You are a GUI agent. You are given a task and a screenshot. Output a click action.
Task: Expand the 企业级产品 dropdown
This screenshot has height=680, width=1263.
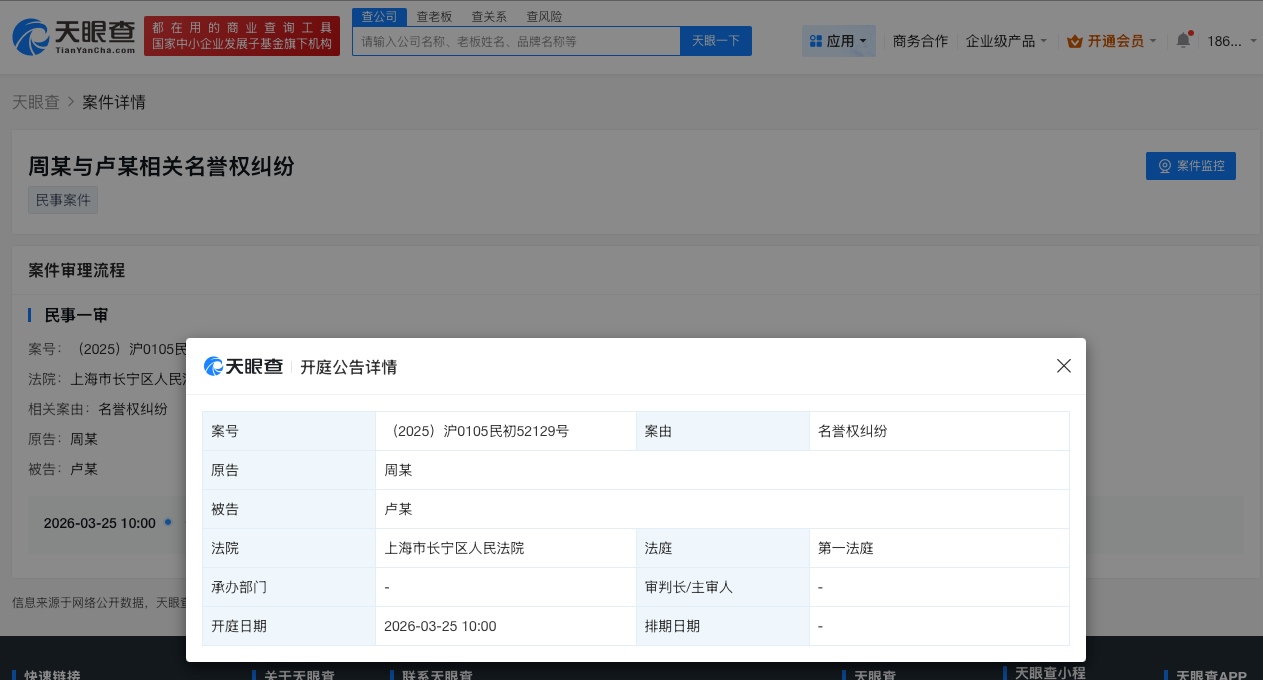coord(1005,41)
